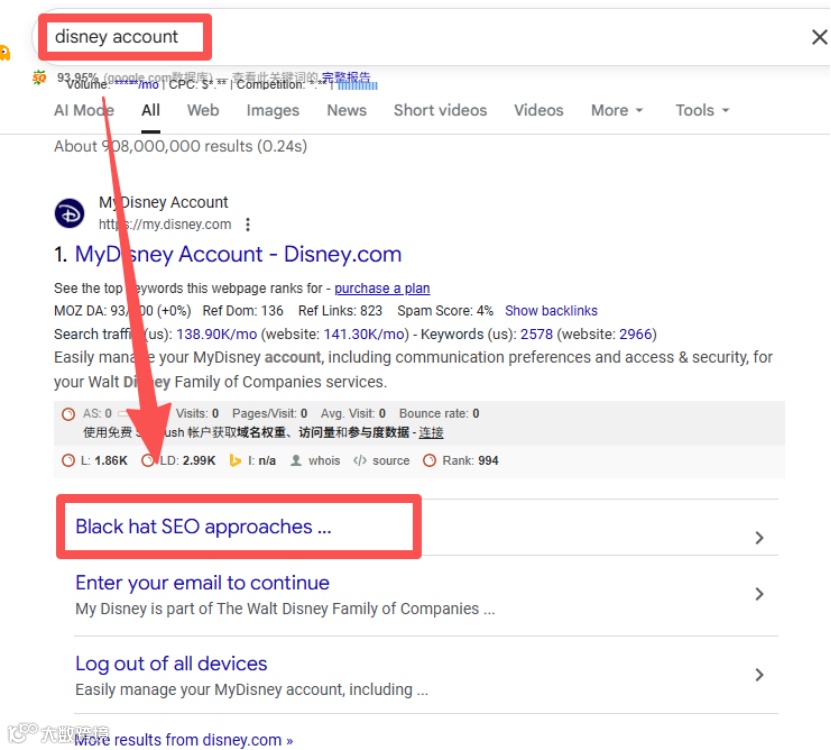The height and width of the screenshot is (750, 831).
Task: Click the 'Spam Score: 4%' text
Action: pyautogui.click(x=445, y=311)
